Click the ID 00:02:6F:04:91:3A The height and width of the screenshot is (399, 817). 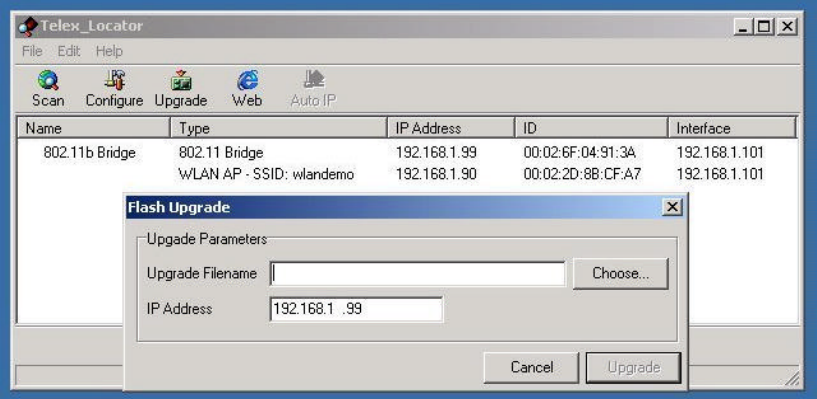[x=579, y=153]
